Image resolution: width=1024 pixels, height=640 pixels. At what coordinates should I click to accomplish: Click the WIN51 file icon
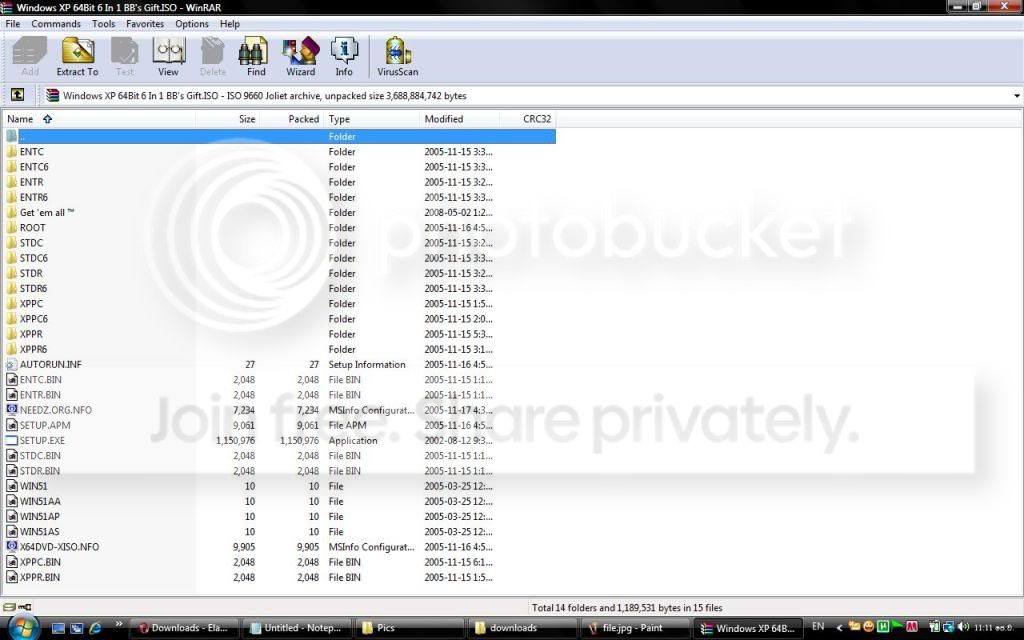pyautogui.click(x=11, y=486)
